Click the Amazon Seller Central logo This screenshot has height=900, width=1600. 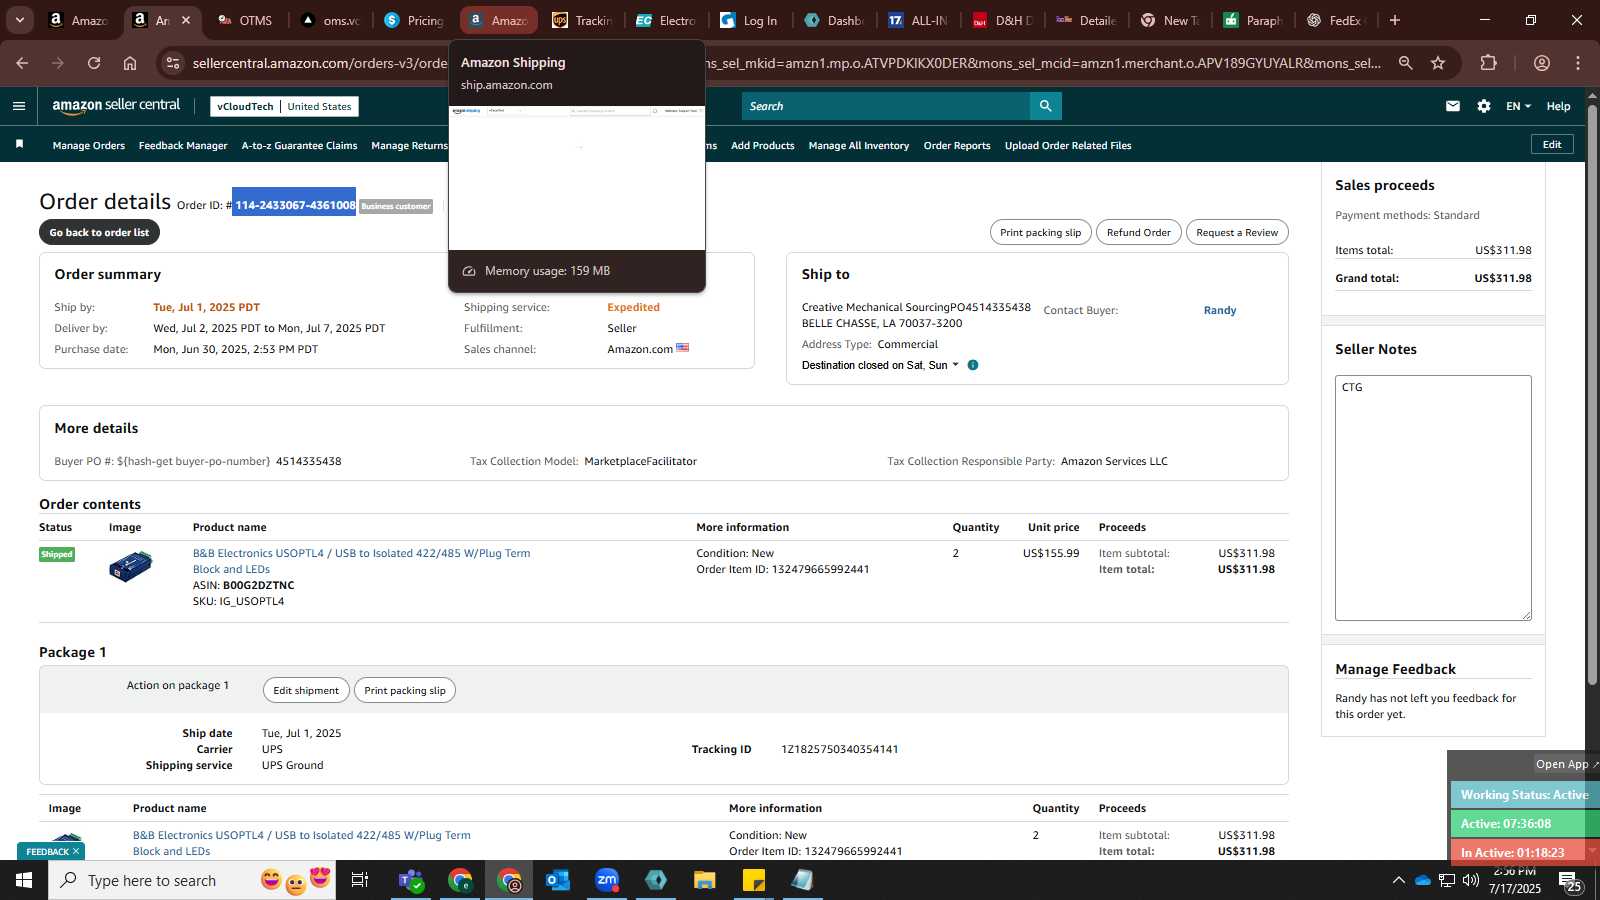(116, 106)
